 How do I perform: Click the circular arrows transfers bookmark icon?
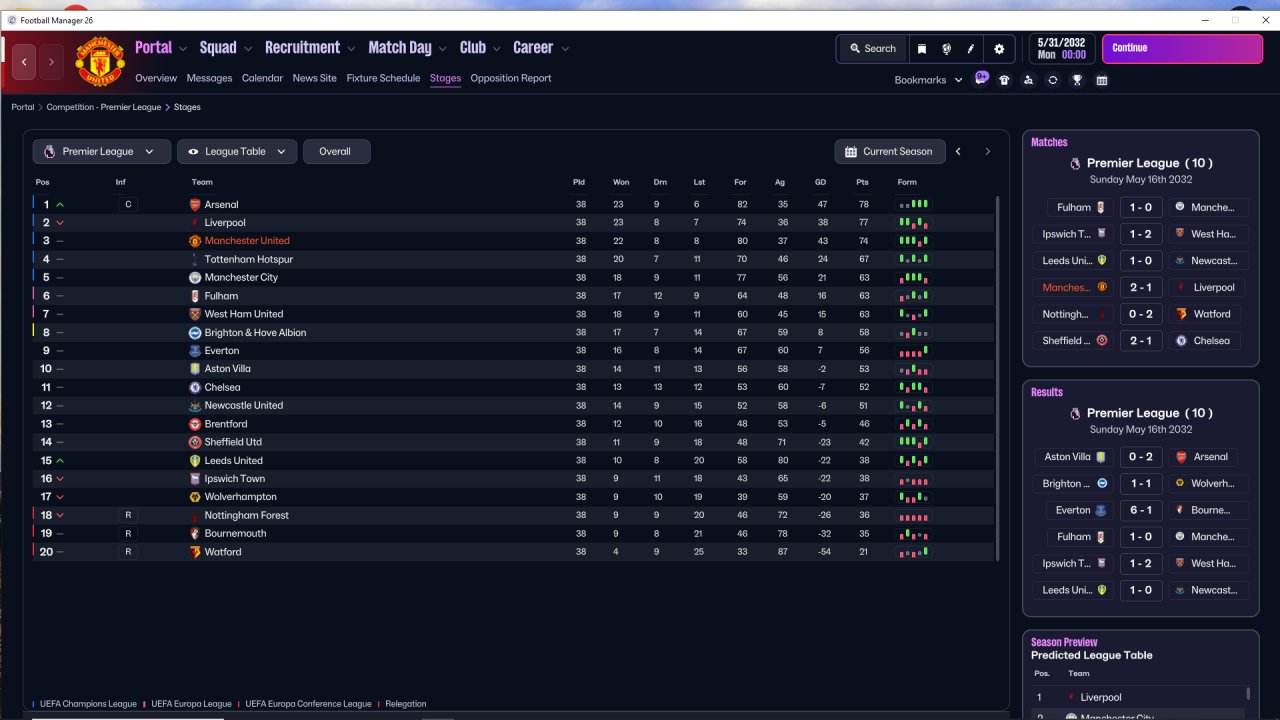point(1052,80)
